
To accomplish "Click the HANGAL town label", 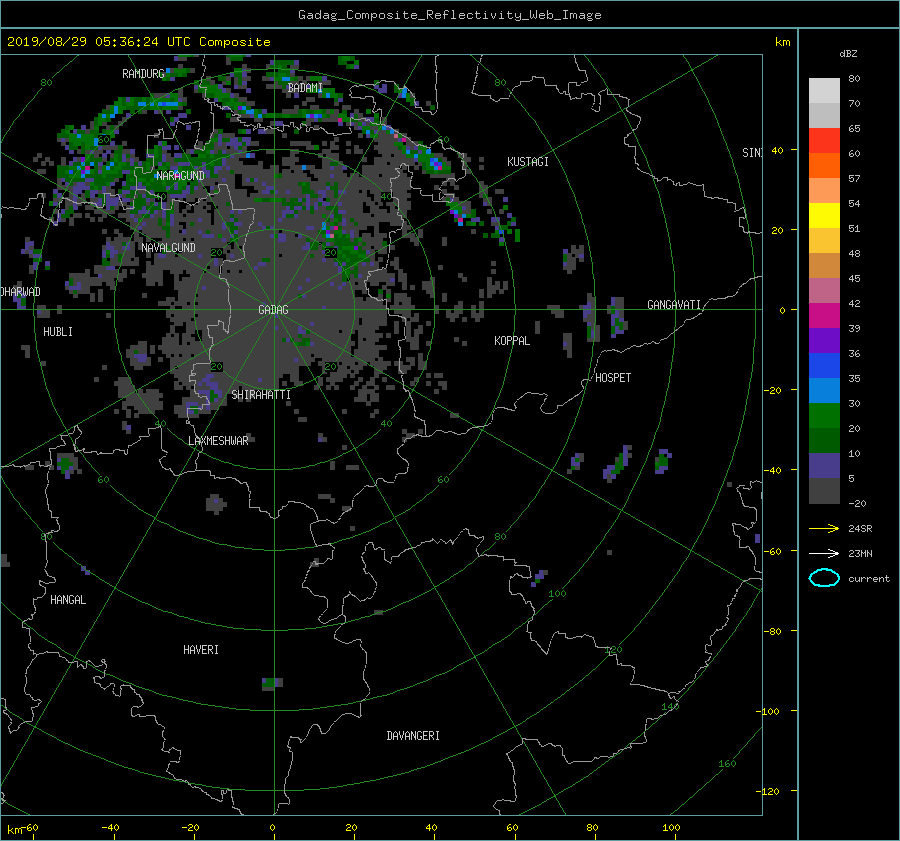I will (68, 600).
